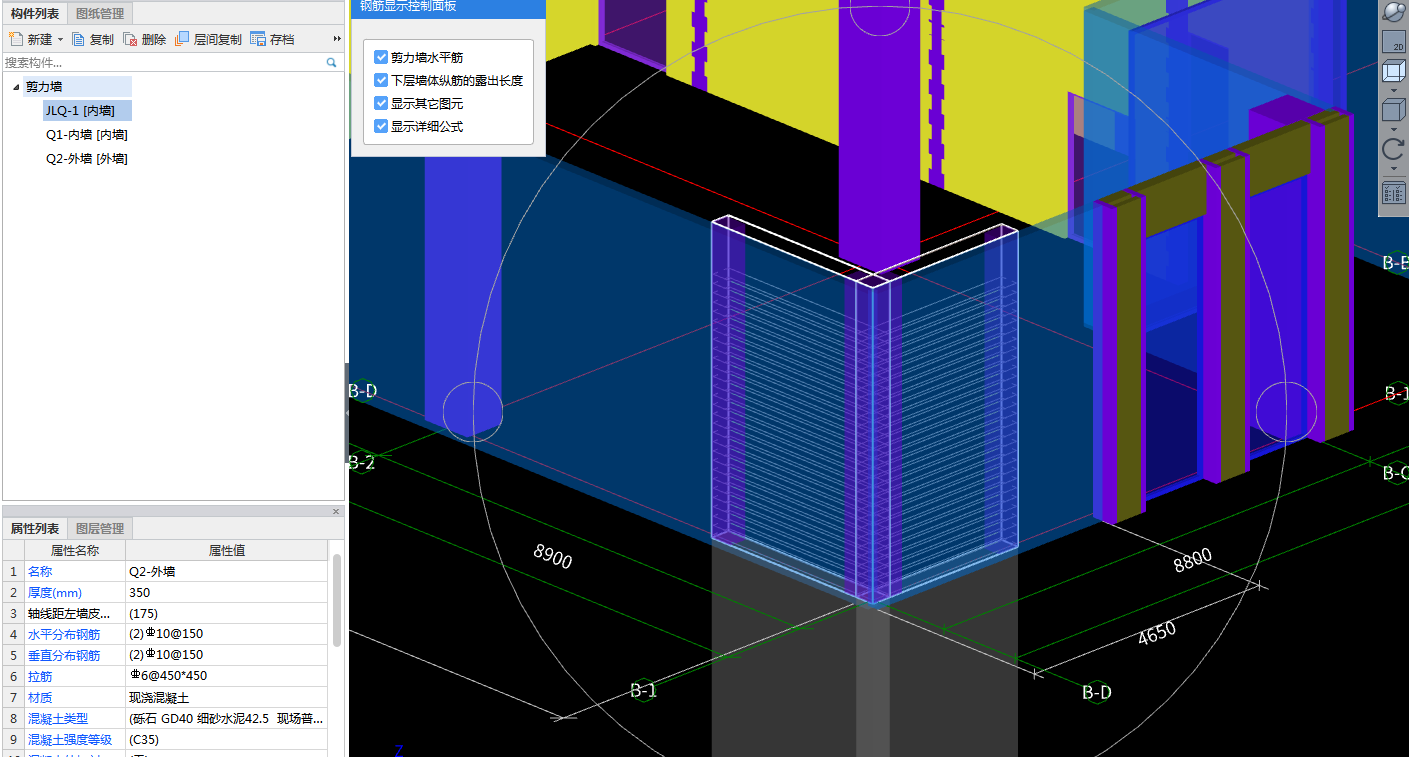
Task: Select JLQ-1 [内墙] component
Action: (87, 111)
